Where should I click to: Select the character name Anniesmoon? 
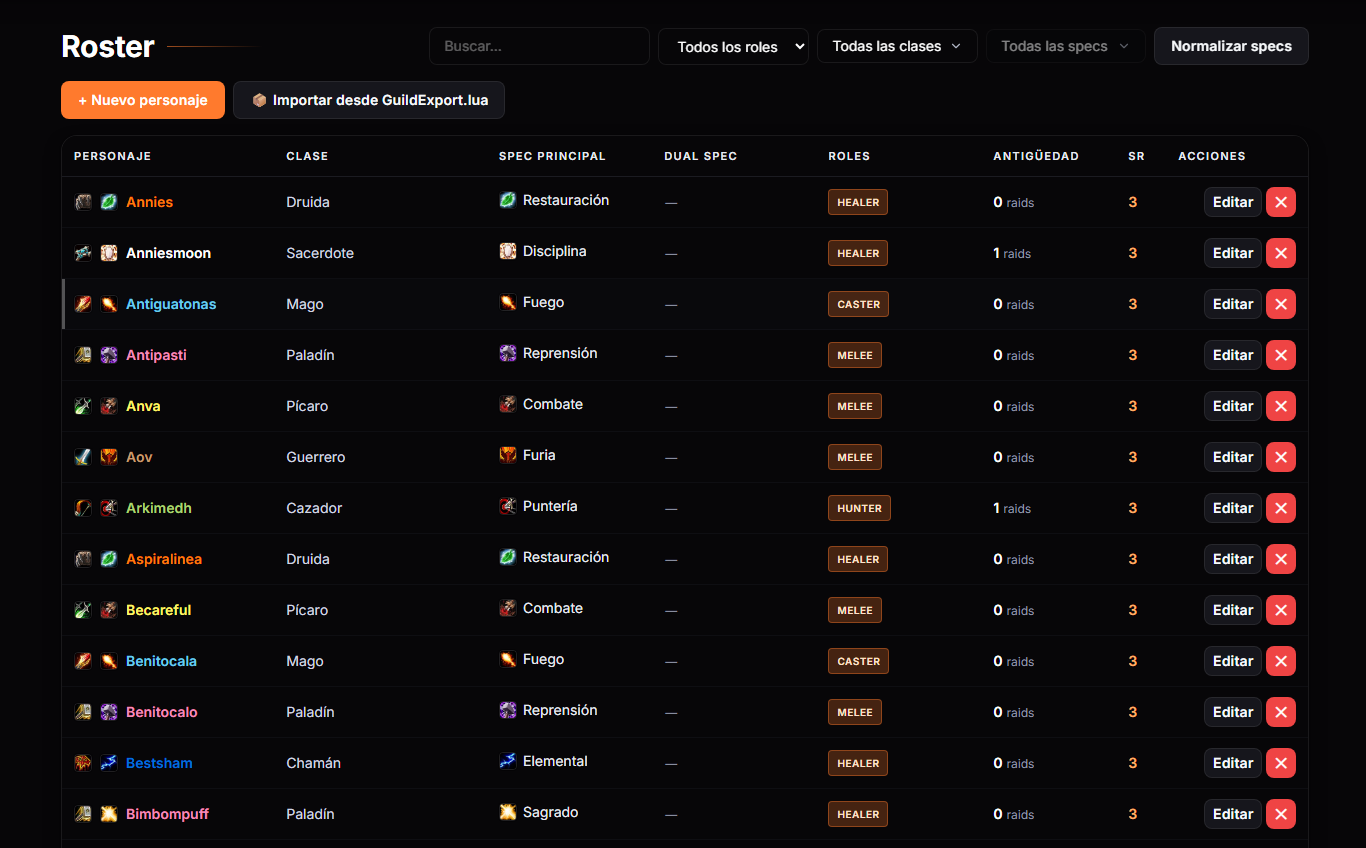point(168,253)
